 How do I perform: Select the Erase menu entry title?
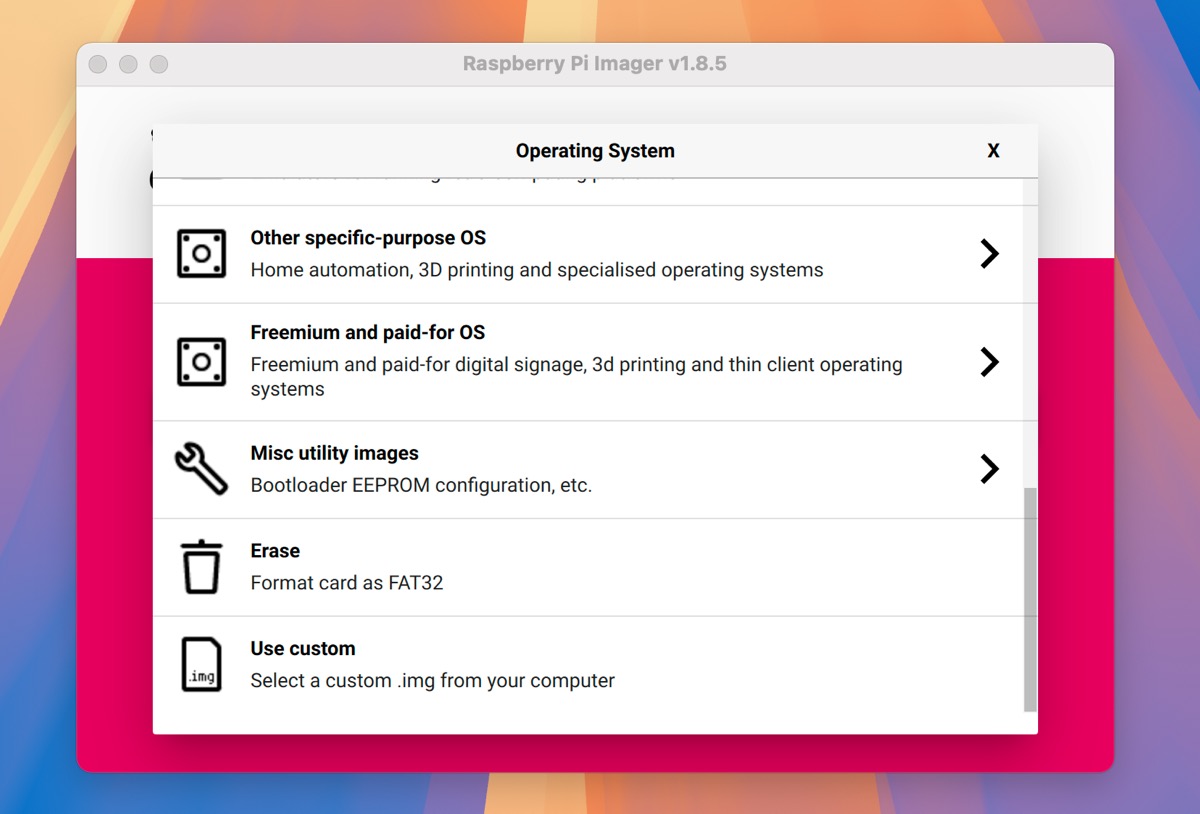click(x=275, y=551)
